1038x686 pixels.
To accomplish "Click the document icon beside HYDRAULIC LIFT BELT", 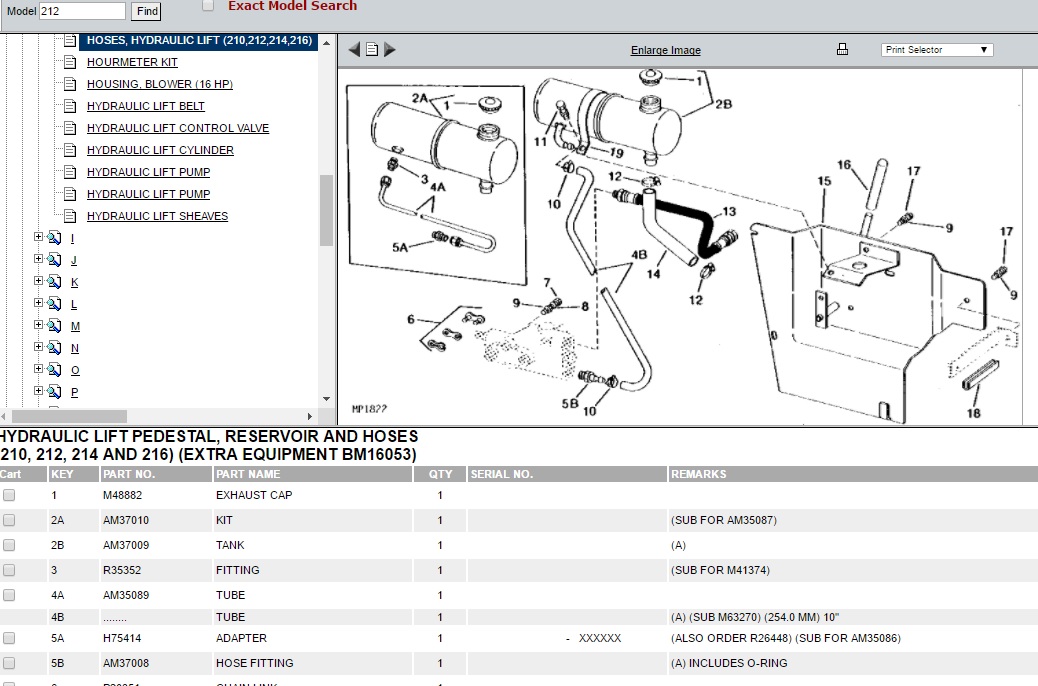I will coord(70,106).
